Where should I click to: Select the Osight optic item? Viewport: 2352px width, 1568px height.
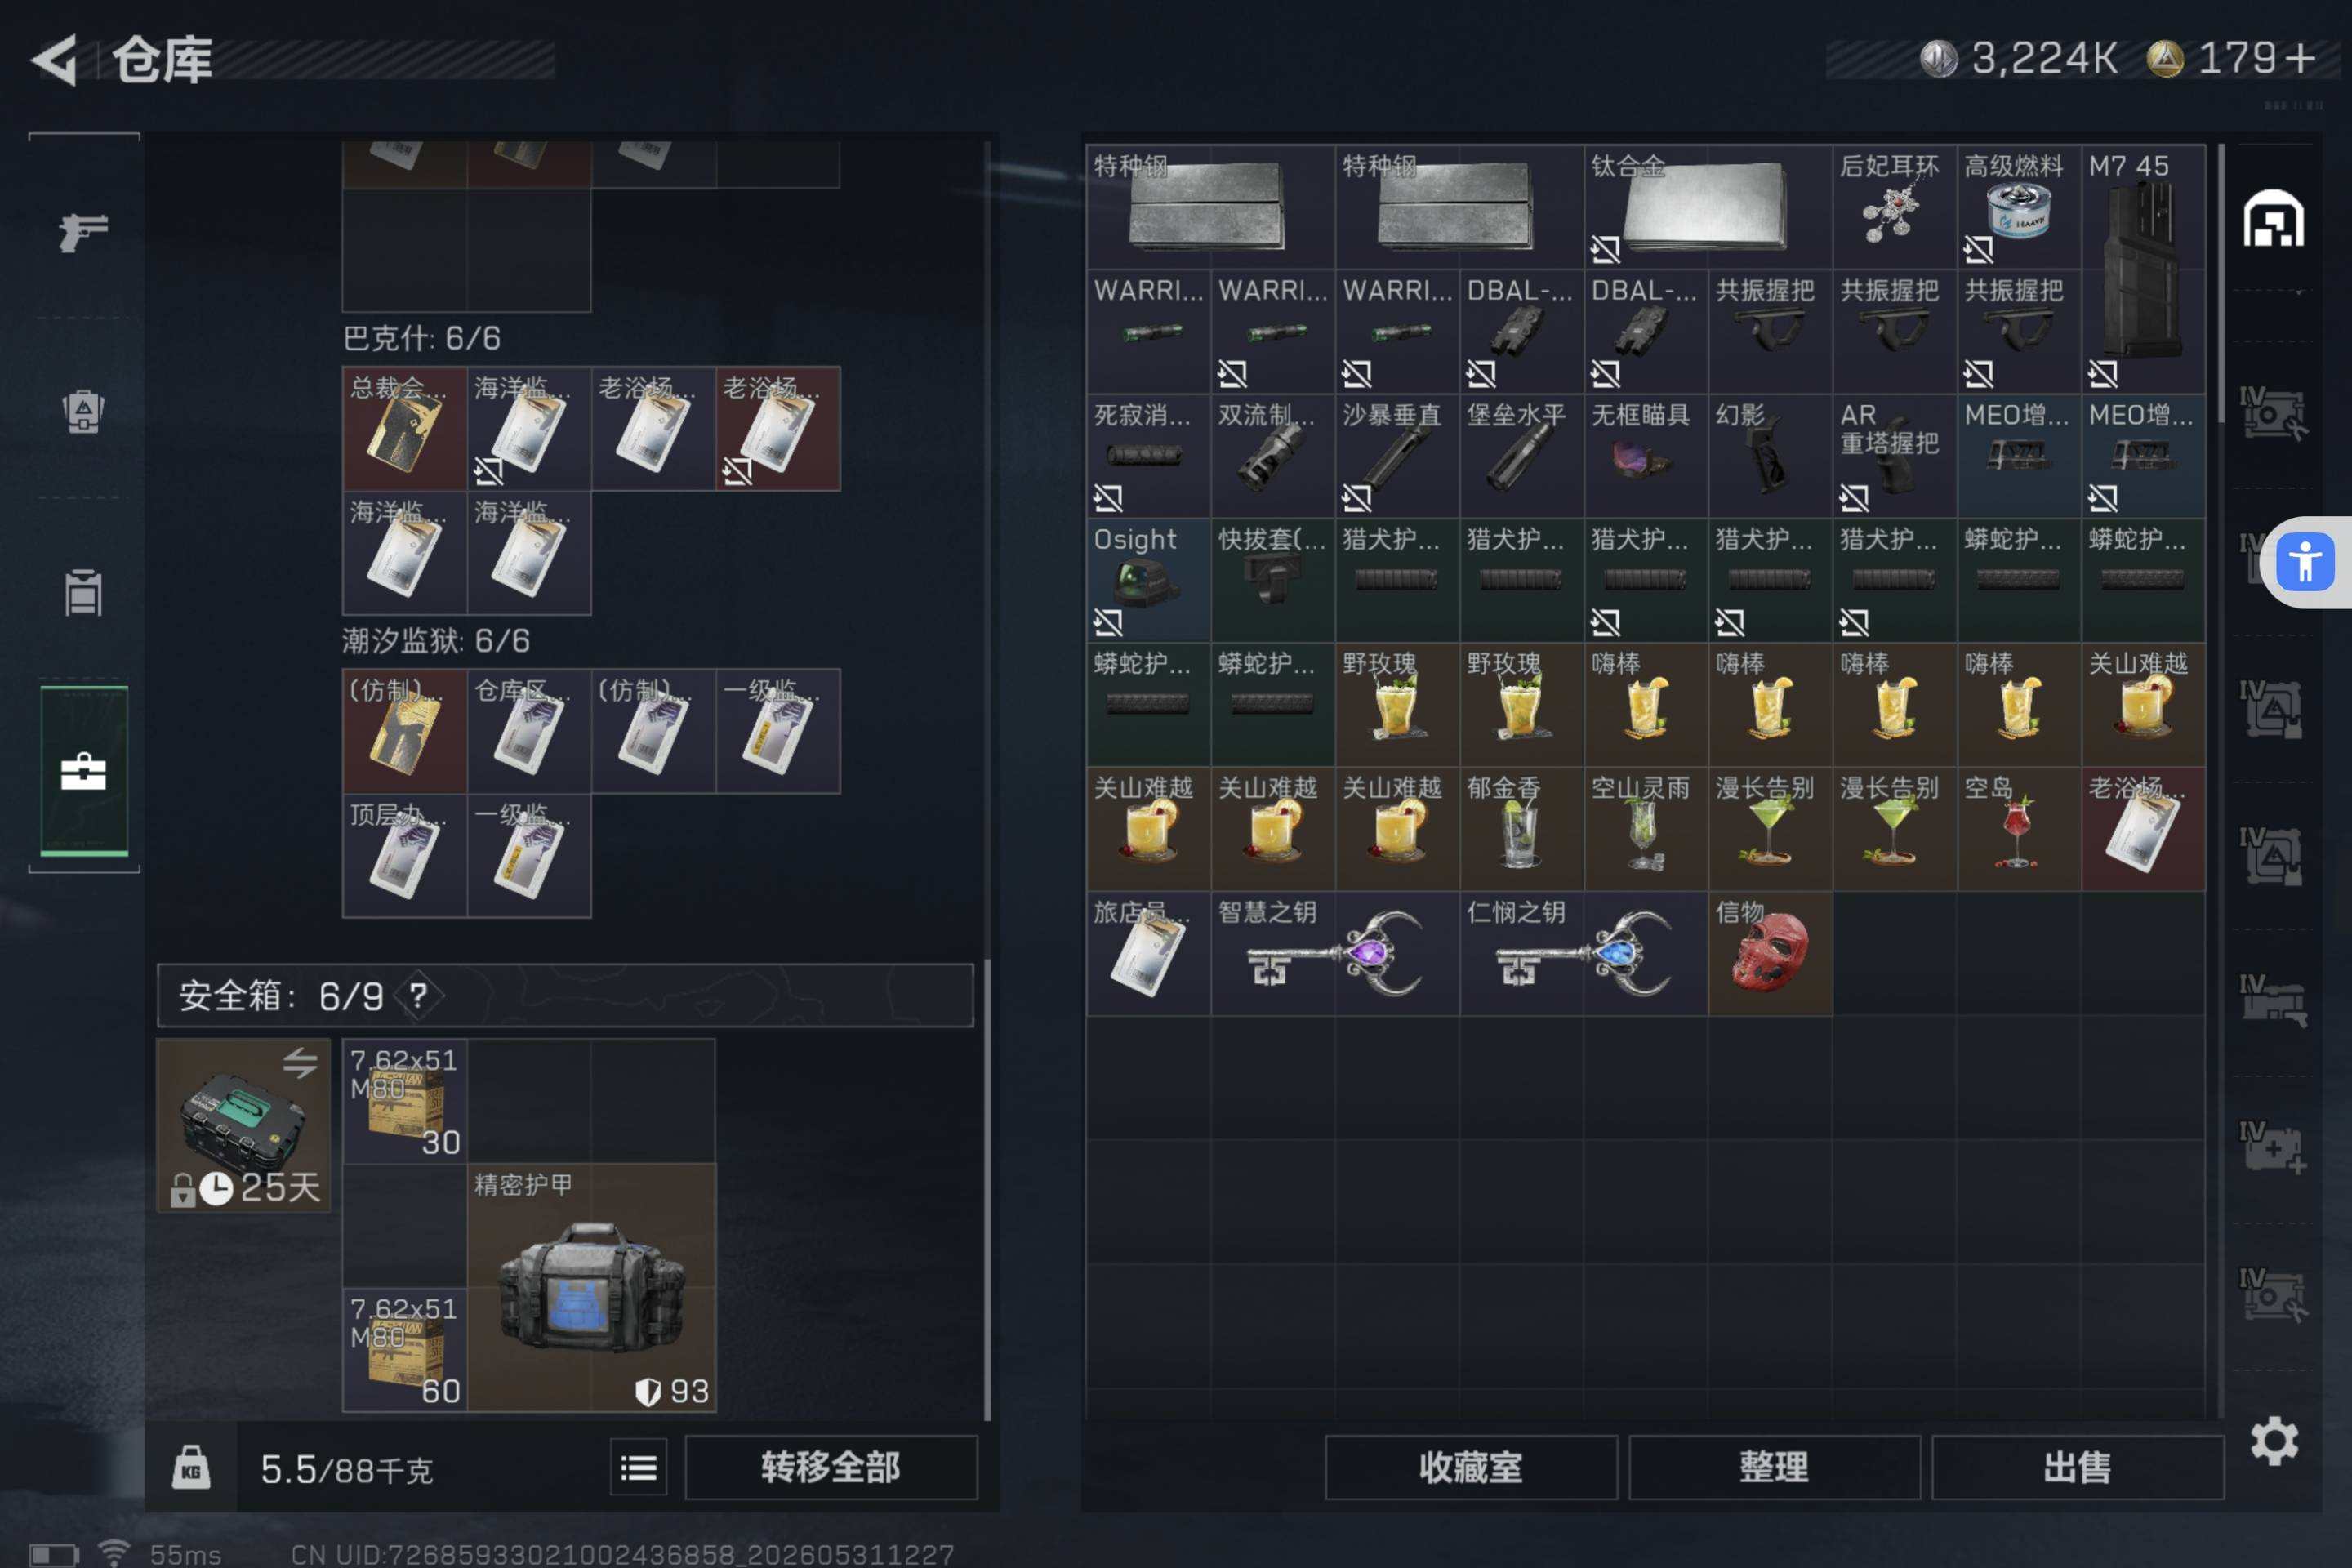click(x=1148, y=580)
